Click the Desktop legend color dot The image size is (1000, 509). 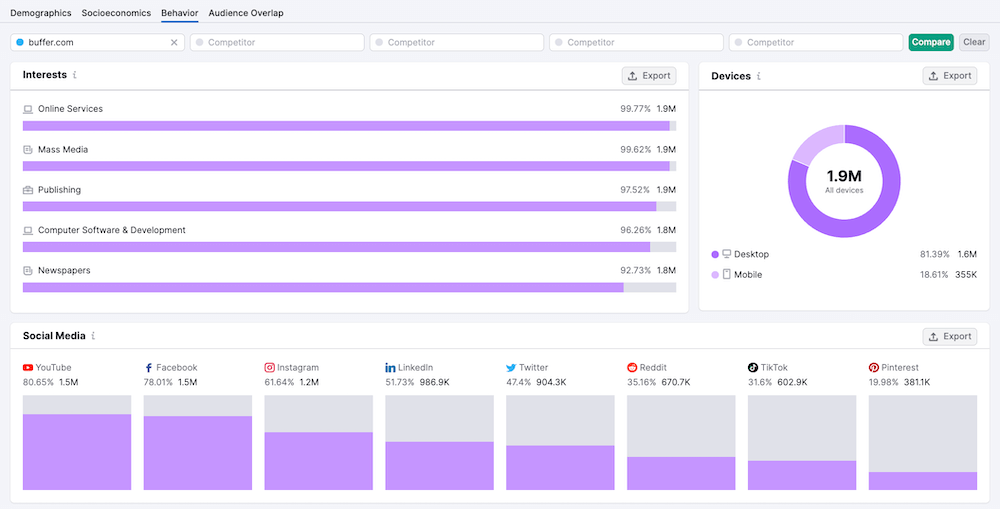[x=715, y=255]
